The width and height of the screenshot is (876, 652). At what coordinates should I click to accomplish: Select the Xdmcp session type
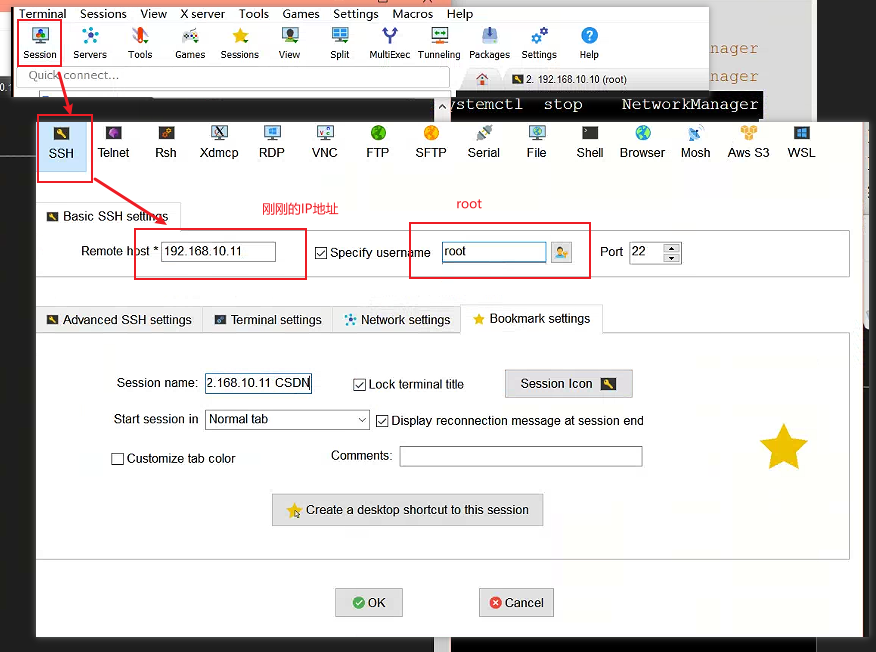coord(219,143)
